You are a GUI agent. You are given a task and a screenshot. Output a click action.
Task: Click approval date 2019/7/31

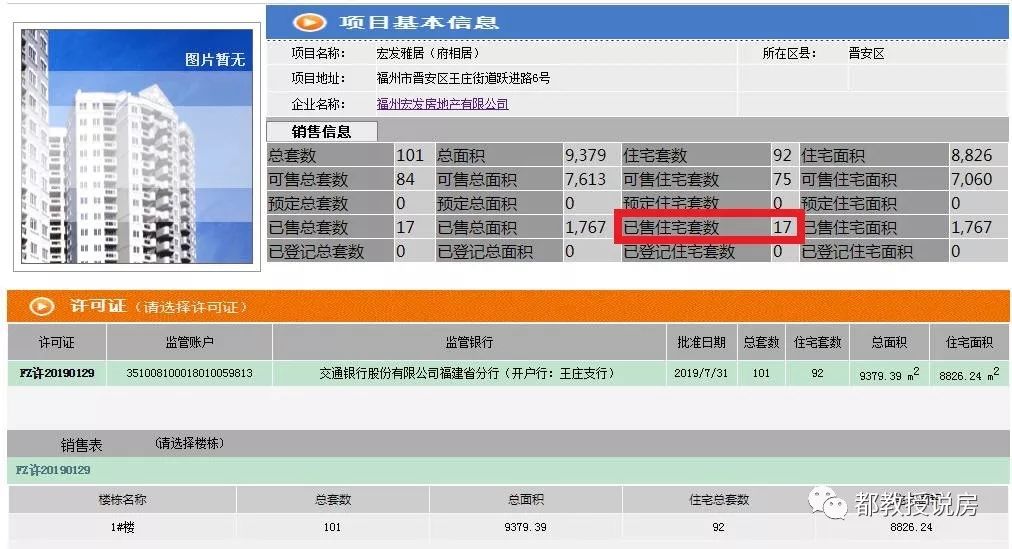[700, 373]
